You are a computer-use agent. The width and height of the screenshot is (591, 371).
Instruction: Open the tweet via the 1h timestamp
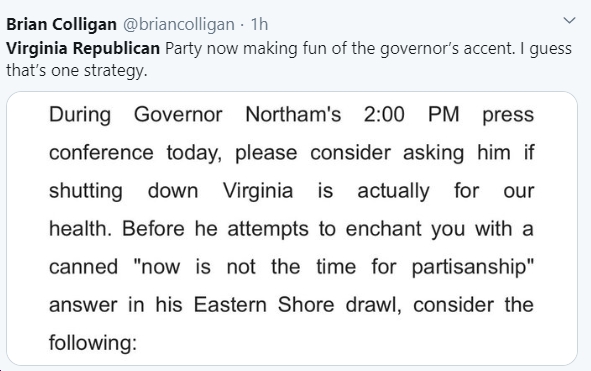[259, 25]
